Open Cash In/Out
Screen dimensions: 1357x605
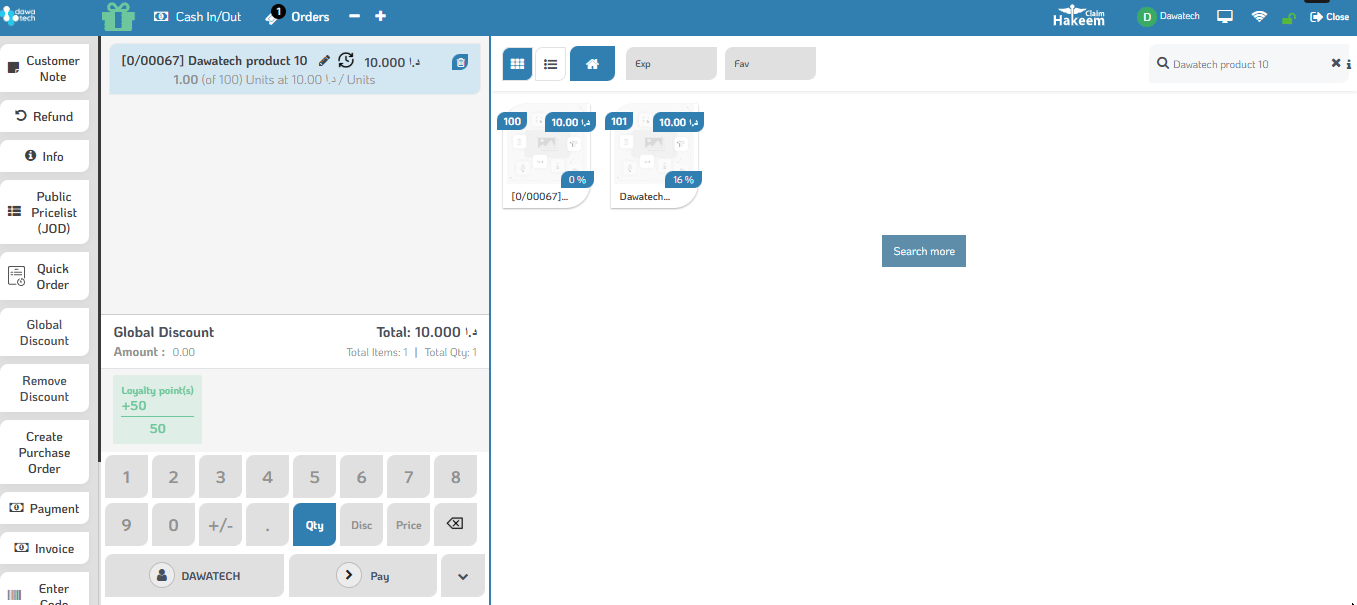[x=197, y=17]
